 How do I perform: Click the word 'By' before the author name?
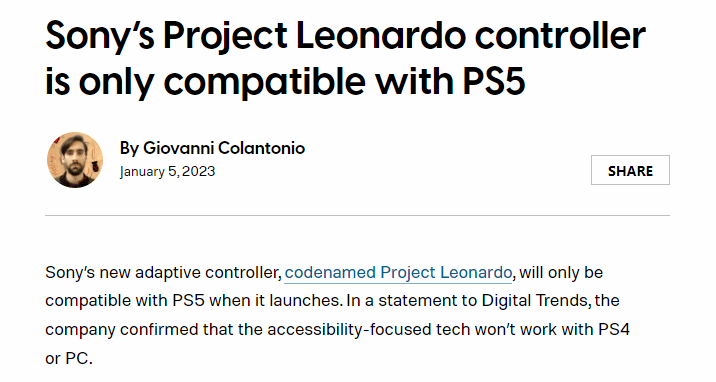pos(129,148)
